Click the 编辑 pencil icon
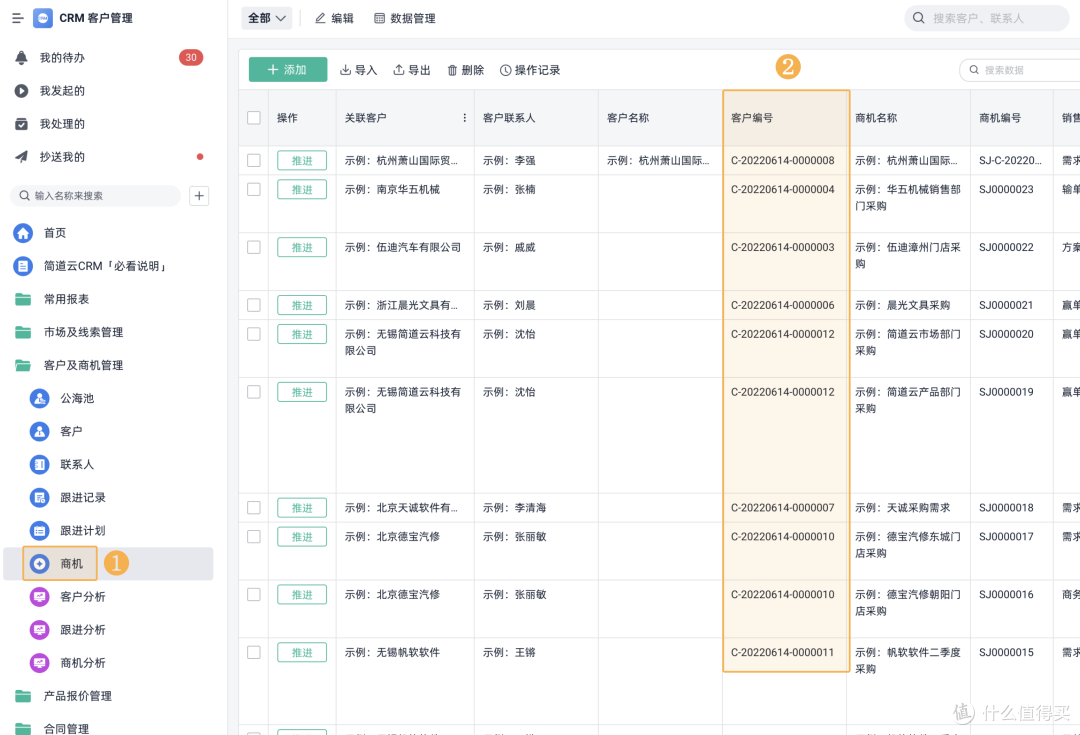Screen dimensions: 1080x735 pyautogui.click(x=320, y=19)
